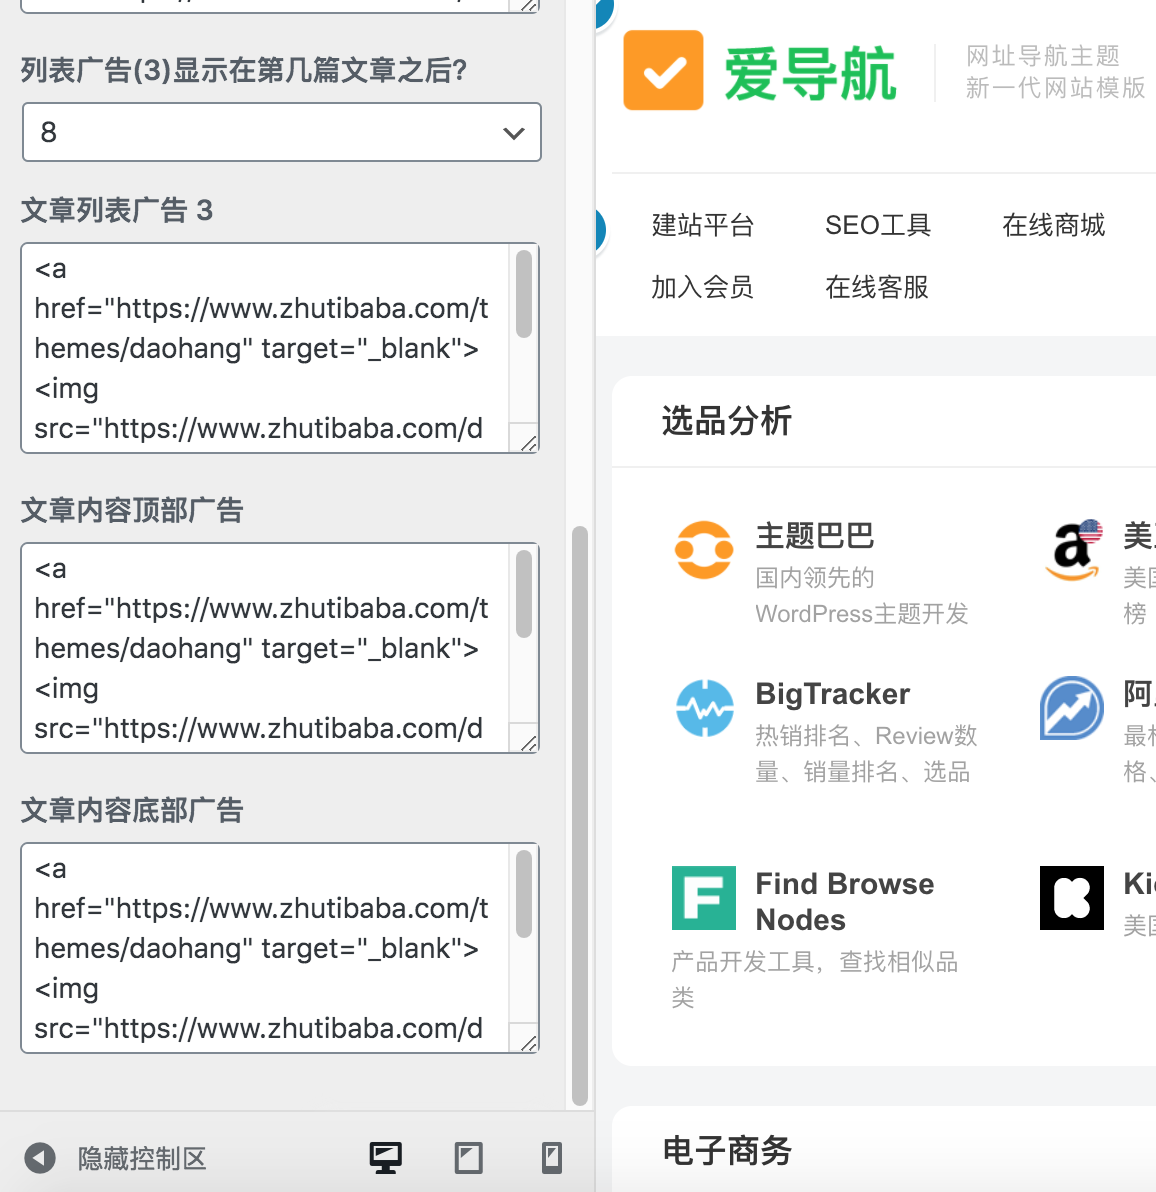
Task: Click the 选品分析 section heading
Action: pyautogui.click(x=727, y=420)
